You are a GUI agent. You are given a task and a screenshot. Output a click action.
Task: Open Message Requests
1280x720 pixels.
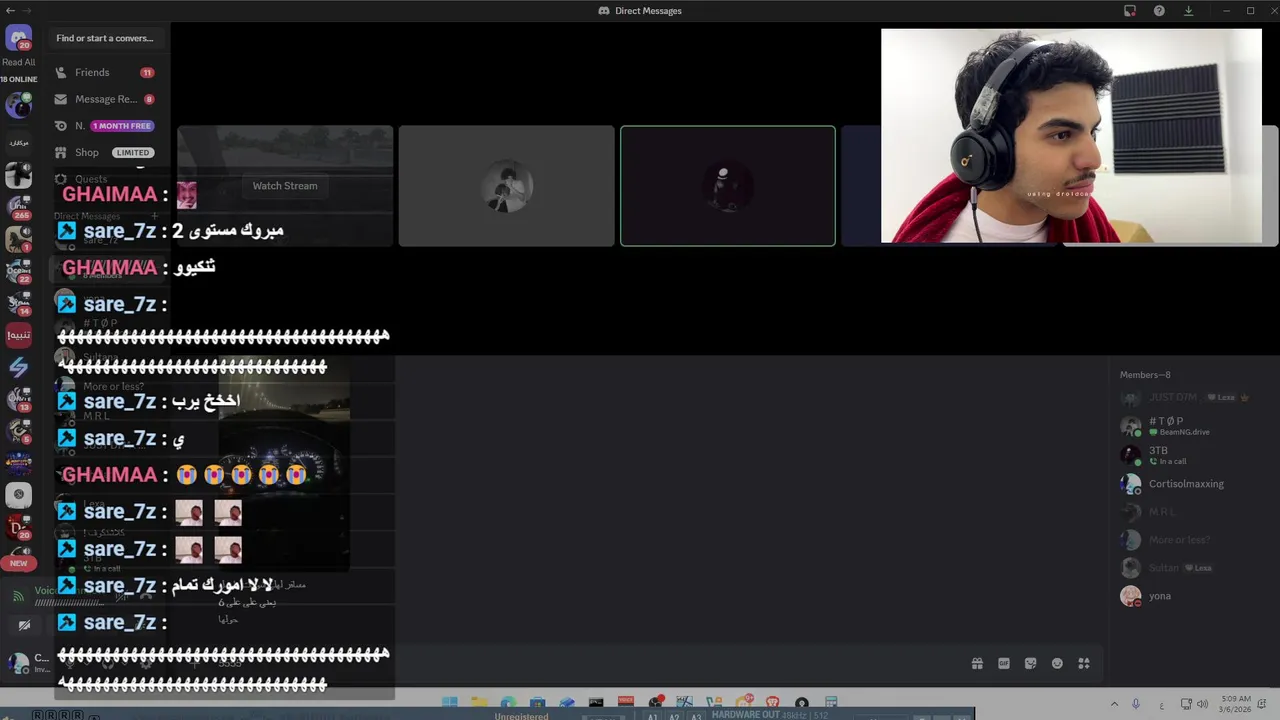(105, 99)
